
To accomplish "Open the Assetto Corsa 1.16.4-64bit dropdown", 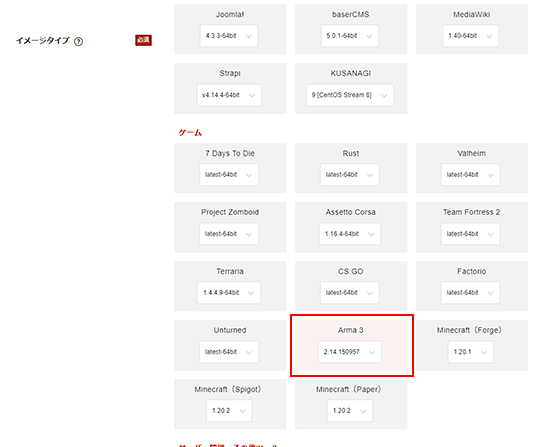I will click(350, 234).
